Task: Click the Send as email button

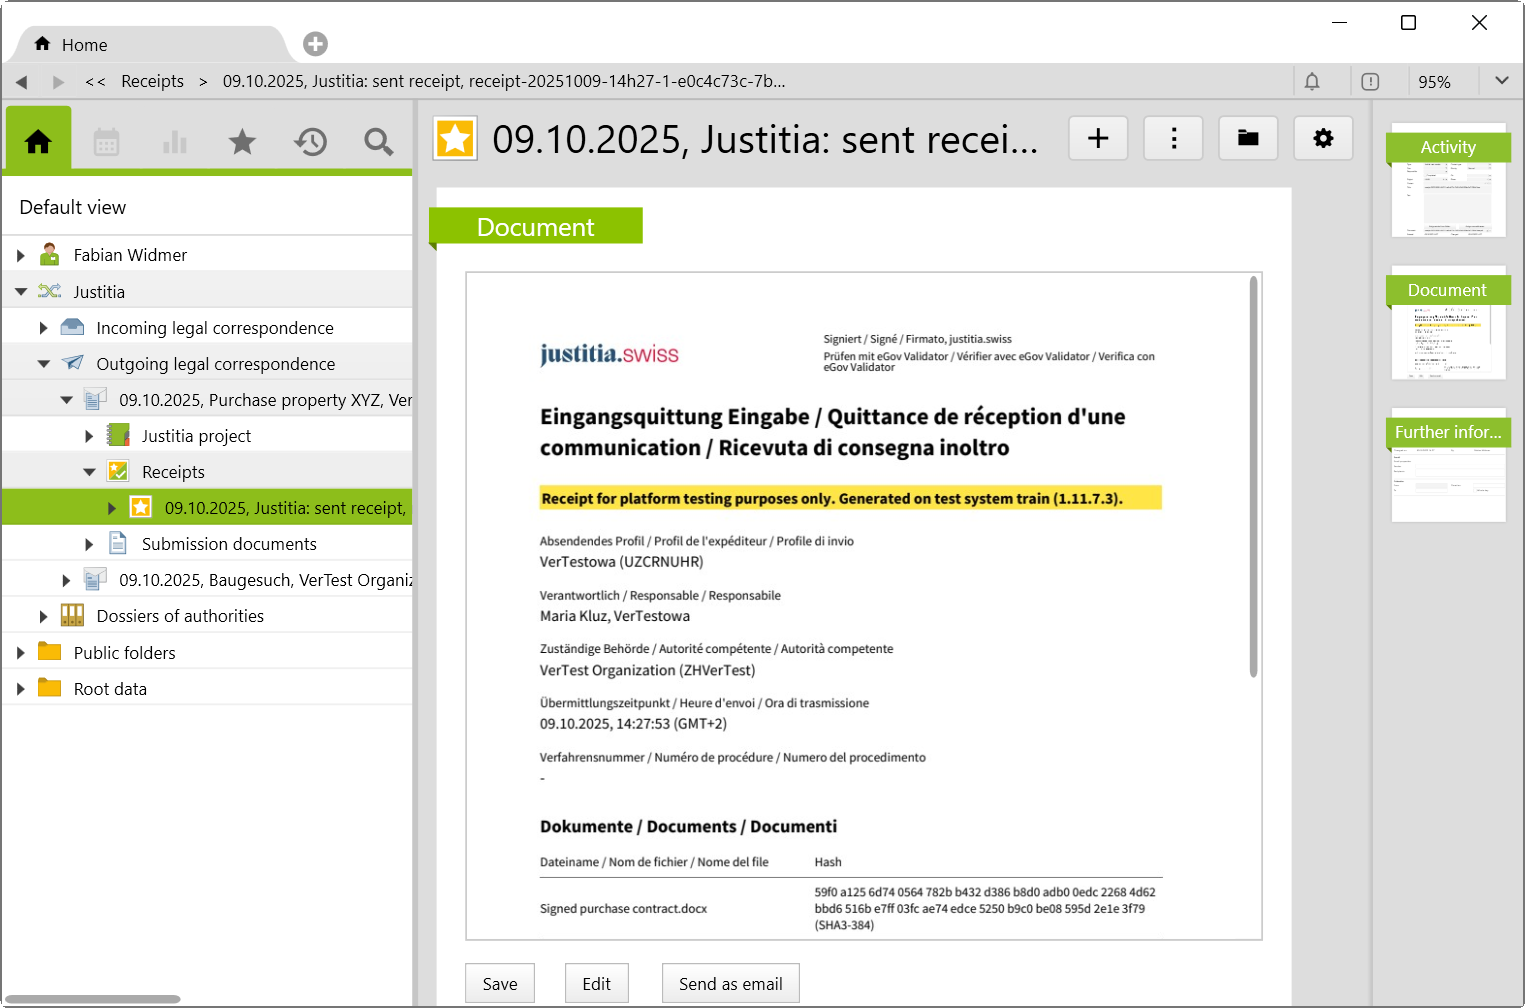Action: pyautogui.click(x=730, y=984)
